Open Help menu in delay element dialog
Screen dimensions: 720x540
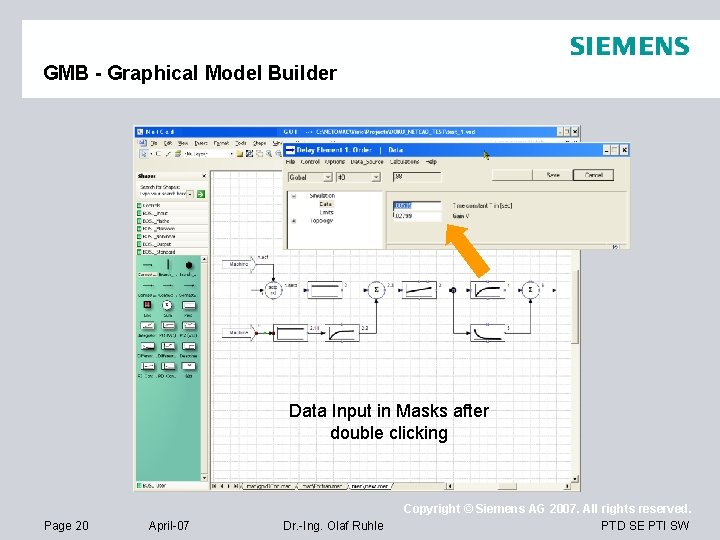[431, 162]
